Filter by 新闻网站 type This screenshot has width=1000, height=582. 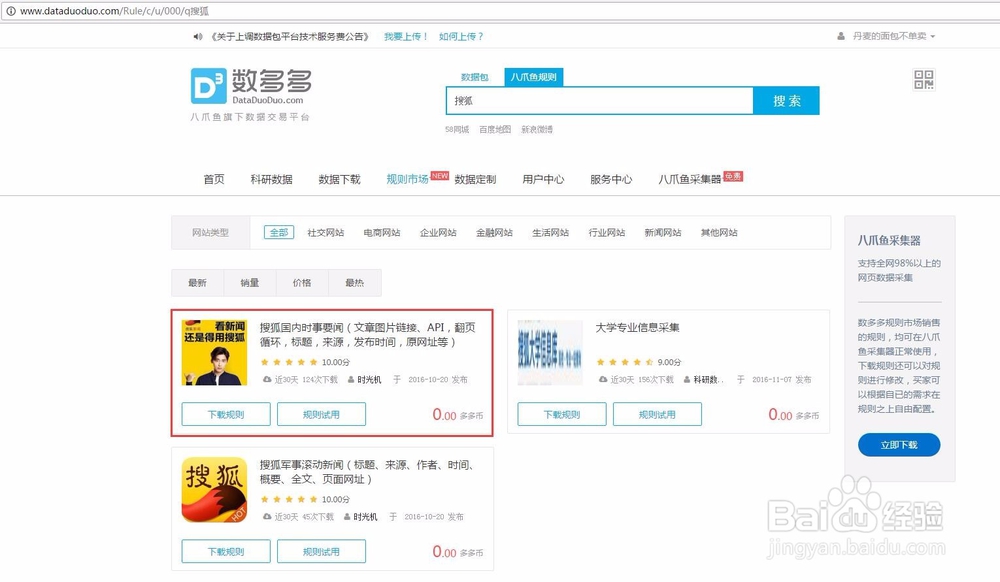click(x=663, y=233)
